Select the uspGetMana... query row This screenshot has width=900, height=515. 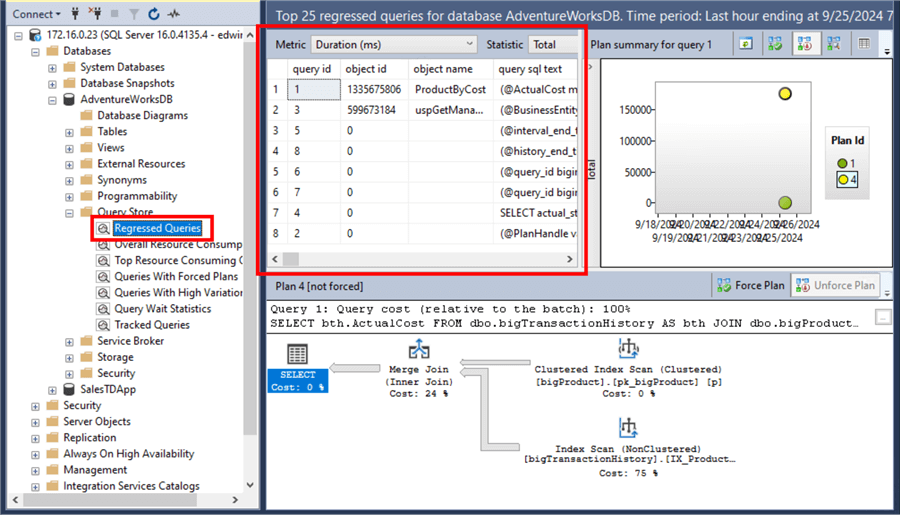coord(424,110)
